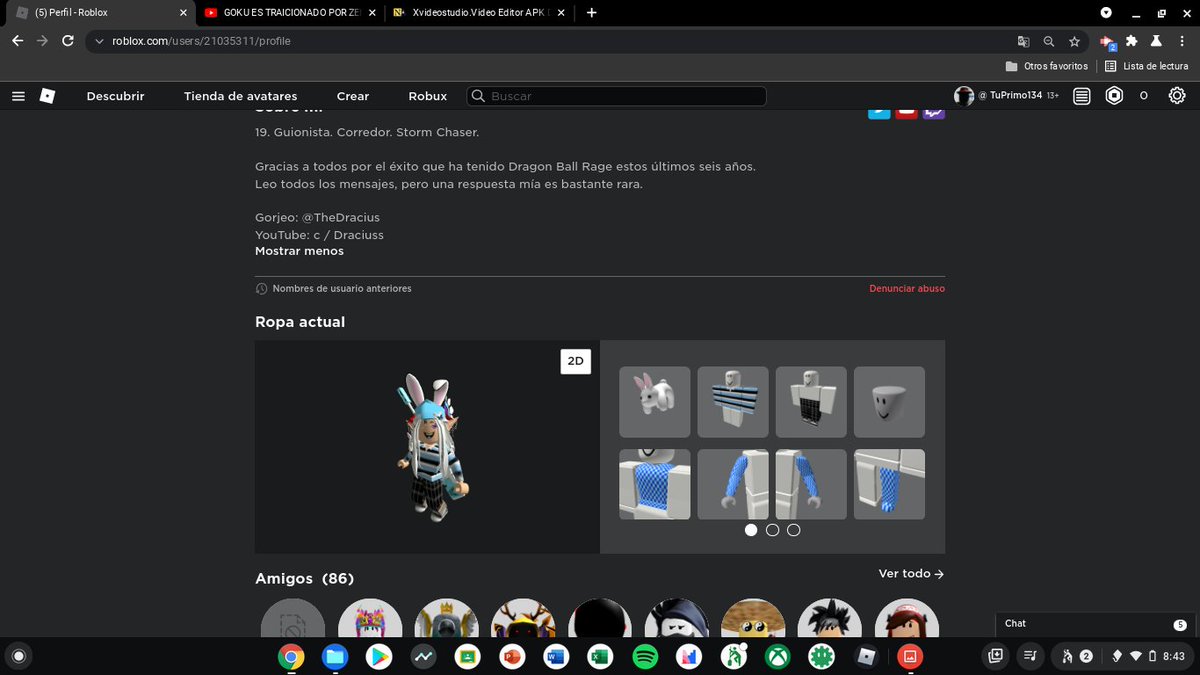Open the Chrome three-dot menu

(1181, 41)
